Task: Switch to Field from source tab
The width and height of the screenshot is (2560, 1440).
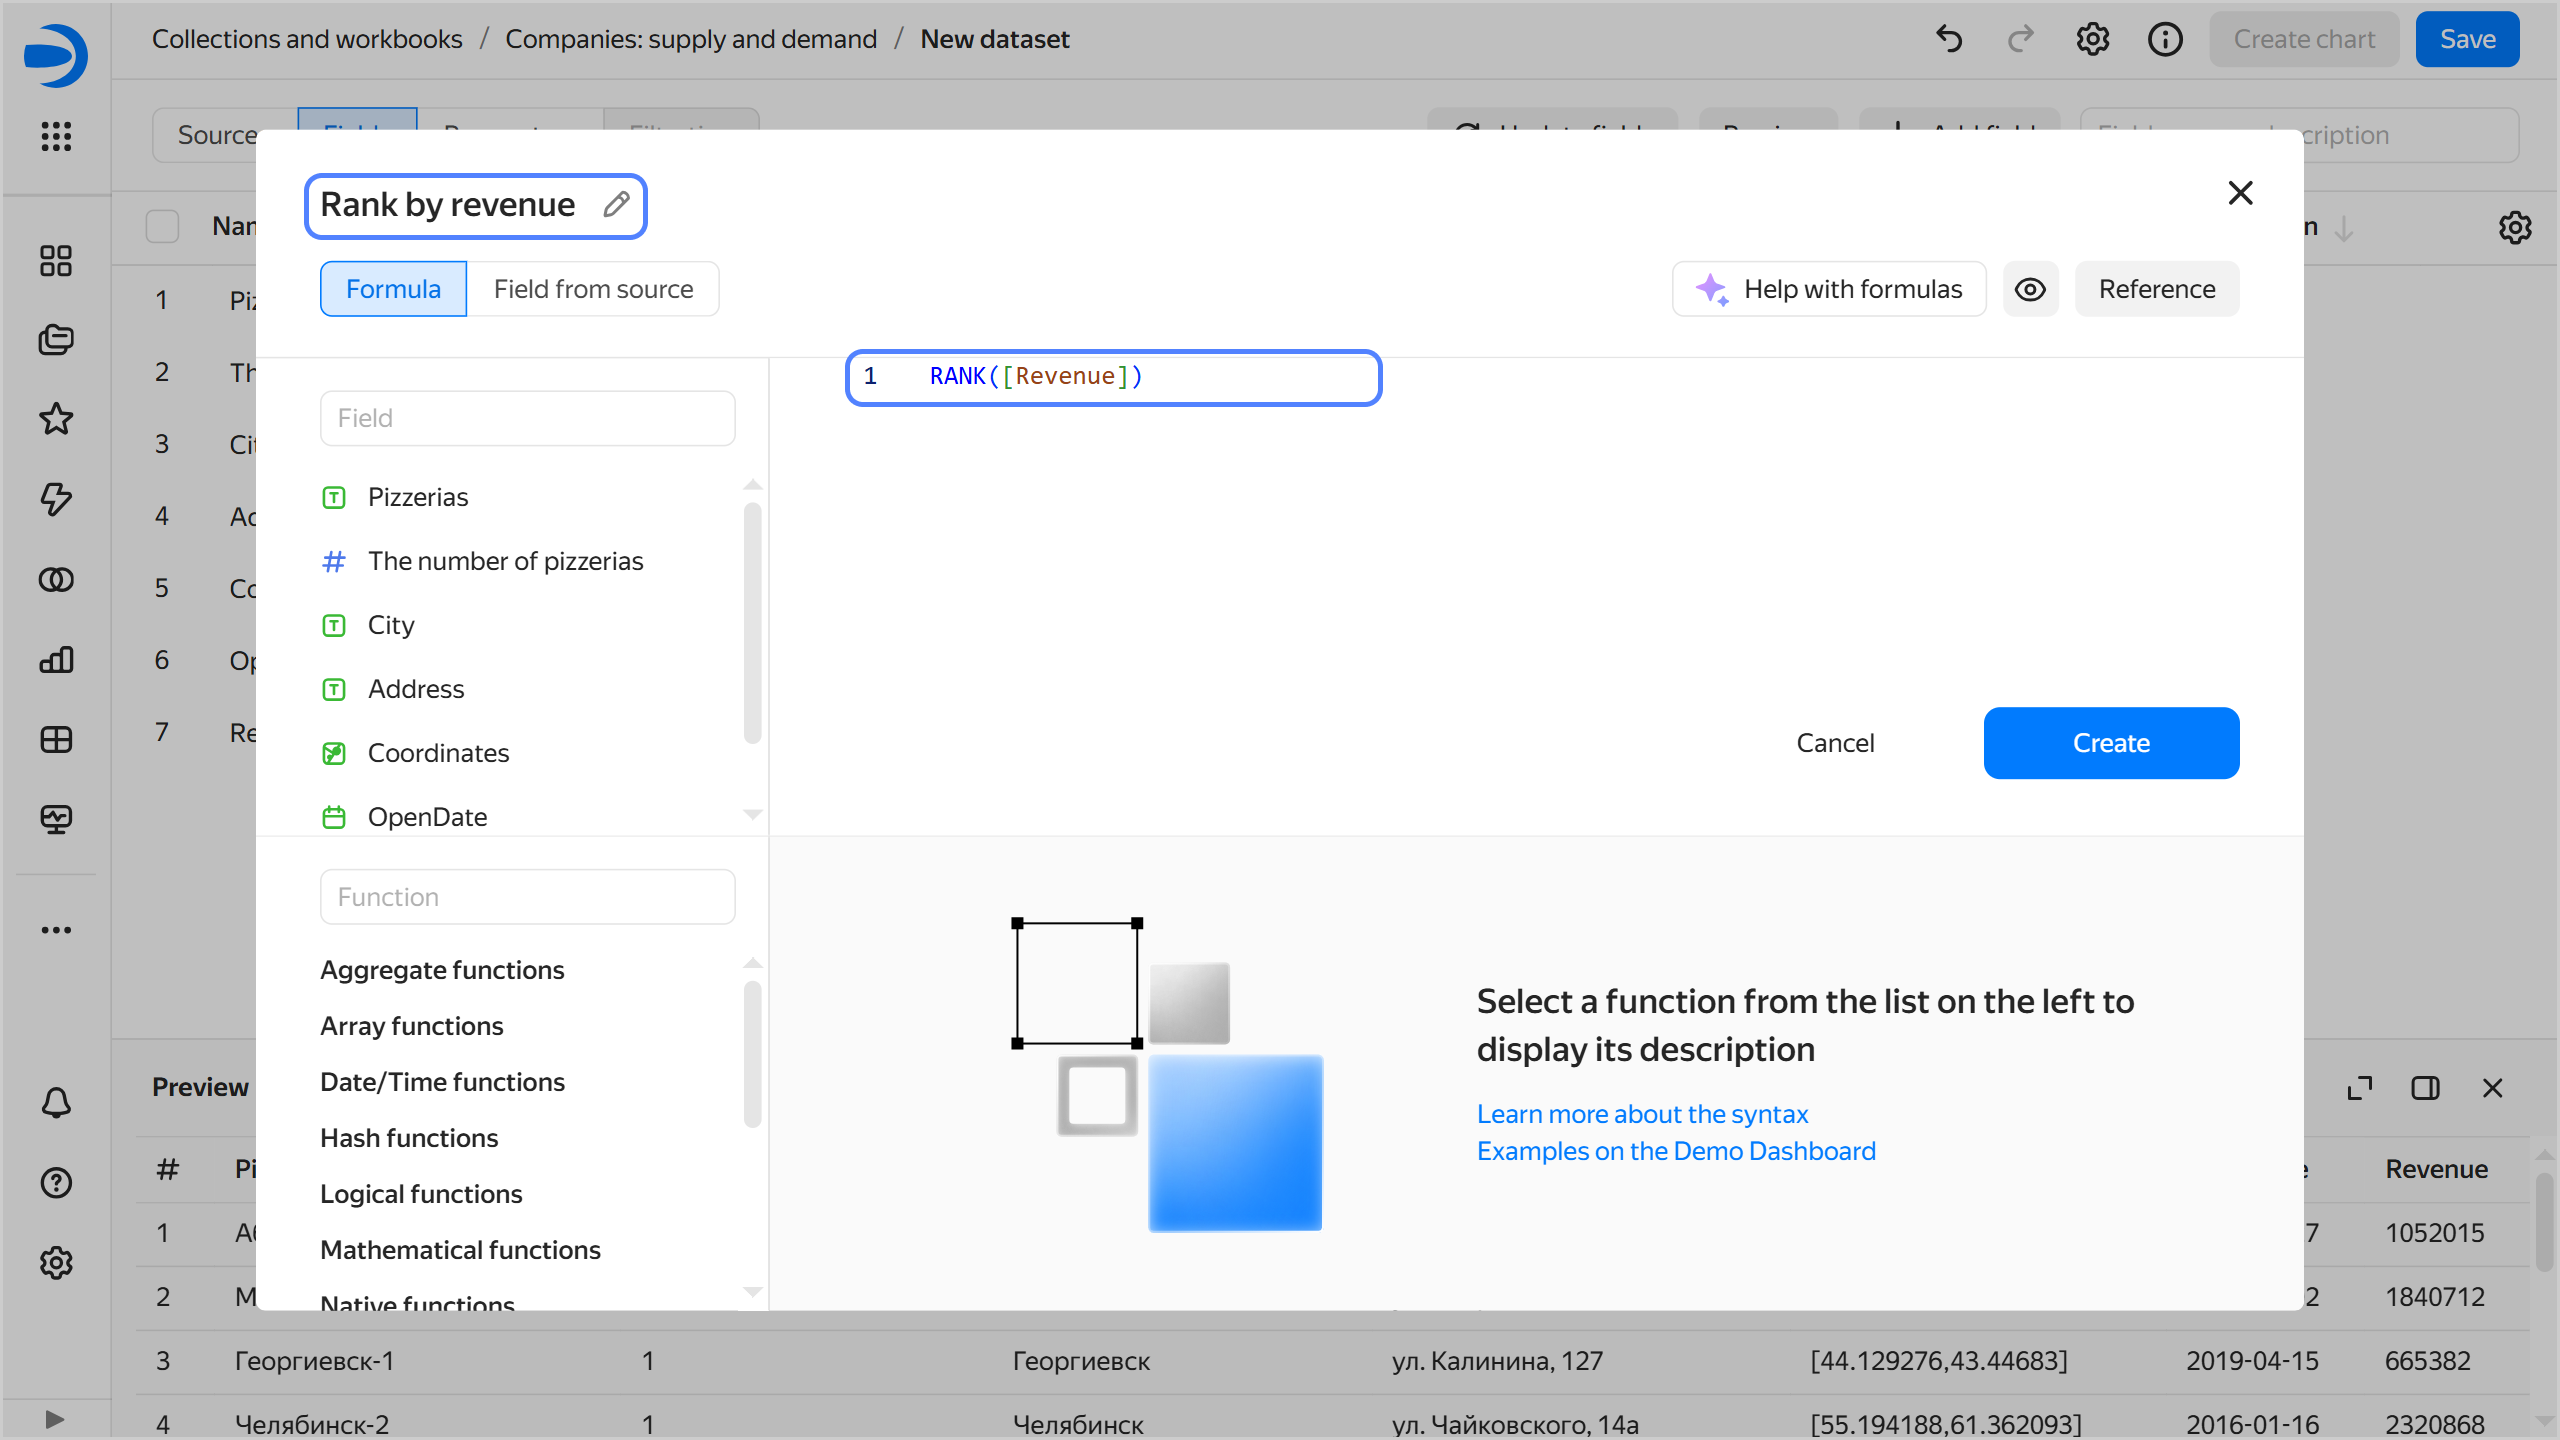Action: tap(593, 289)
